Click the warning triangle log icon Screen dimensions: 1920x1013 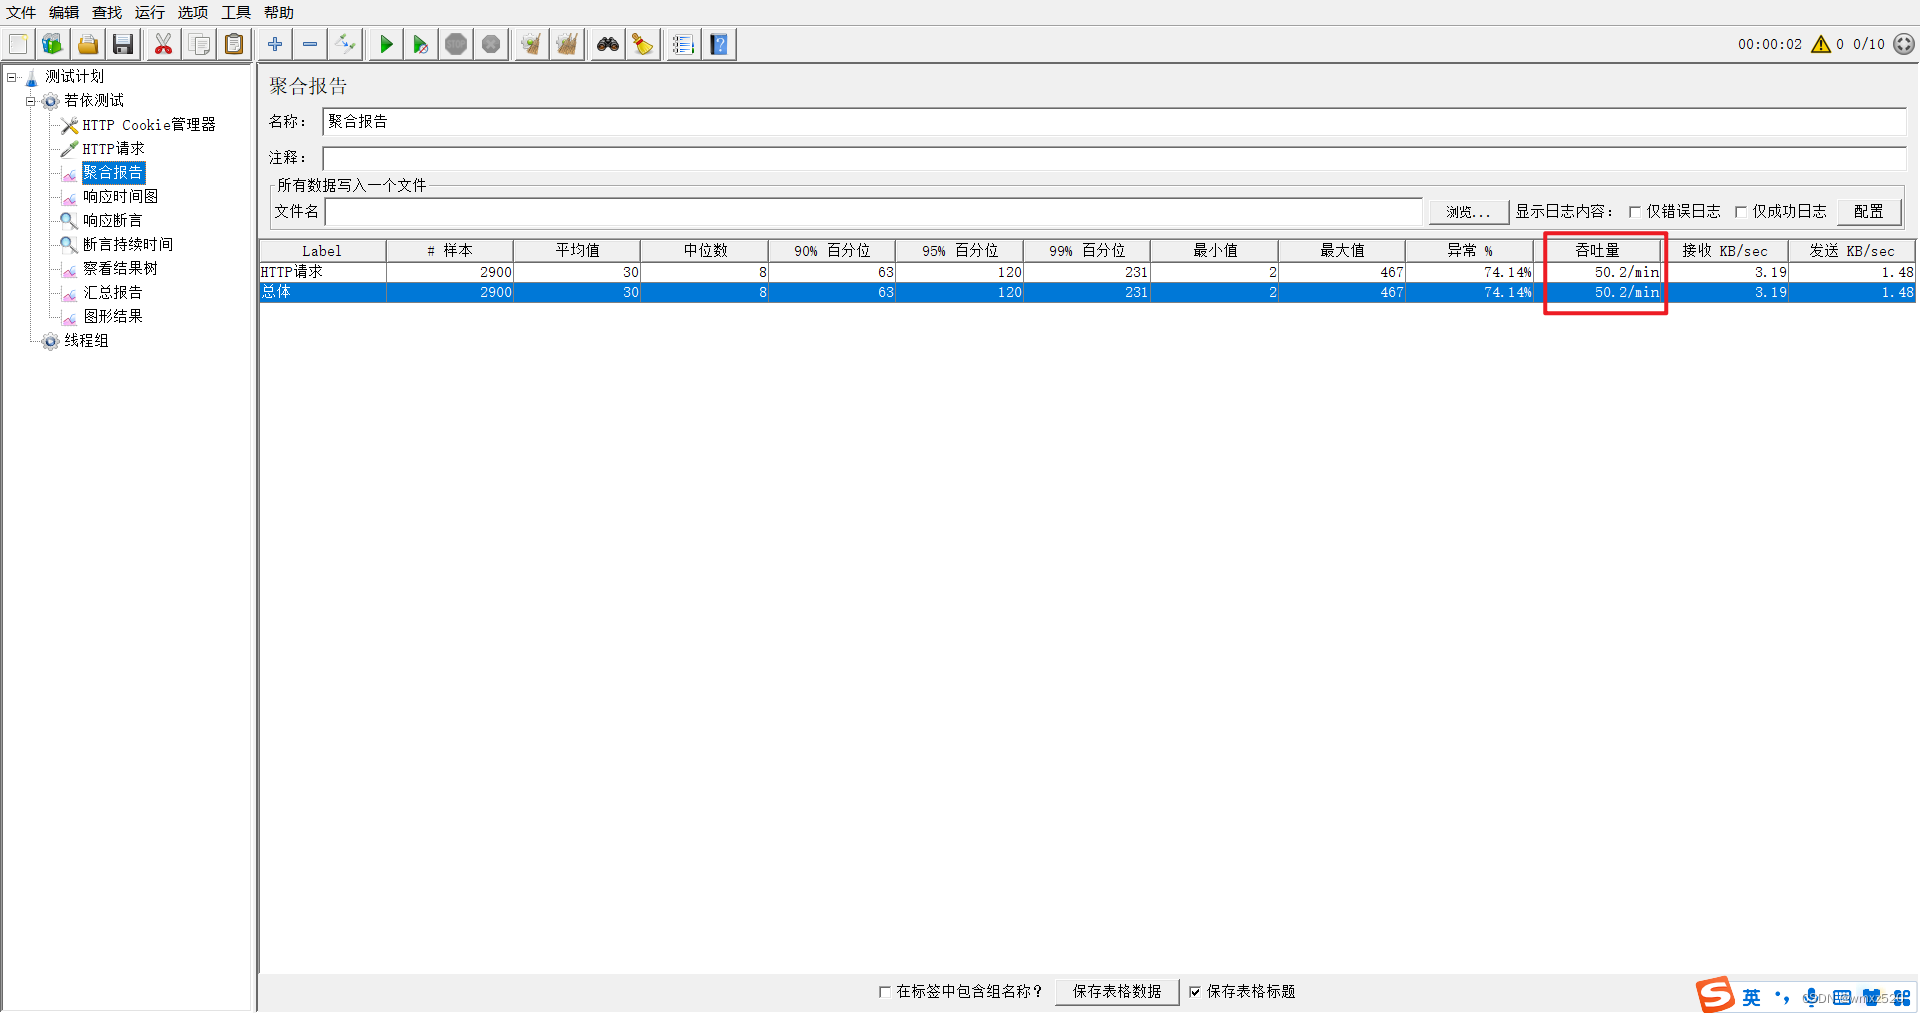pyautogui.click(x=1821, y=44)
